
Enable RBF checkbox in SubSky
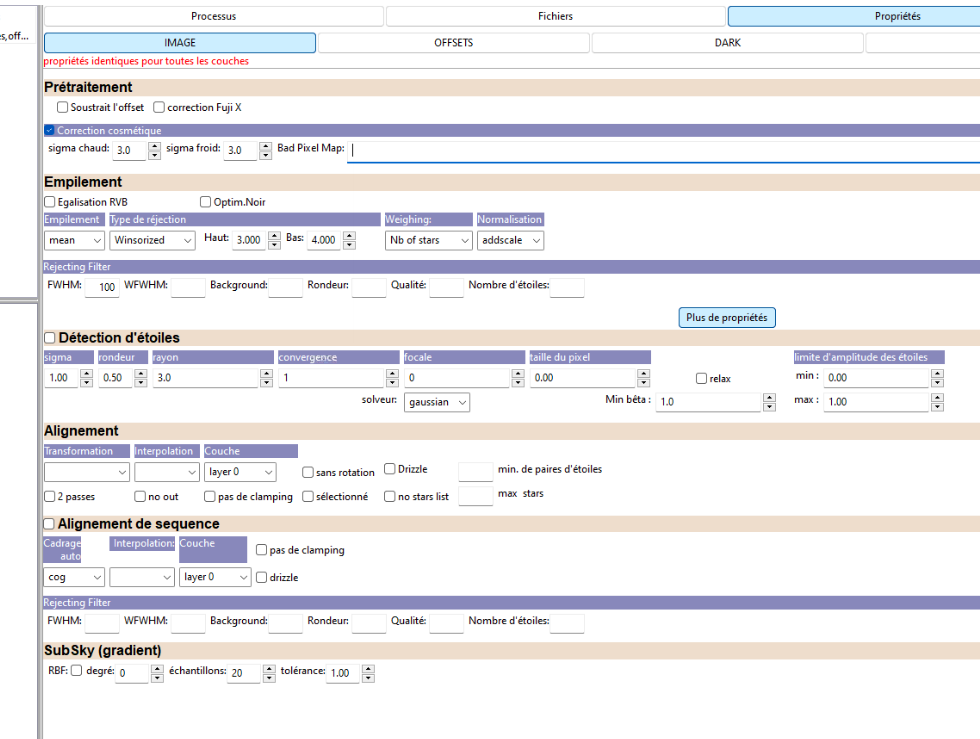[76, 670]
